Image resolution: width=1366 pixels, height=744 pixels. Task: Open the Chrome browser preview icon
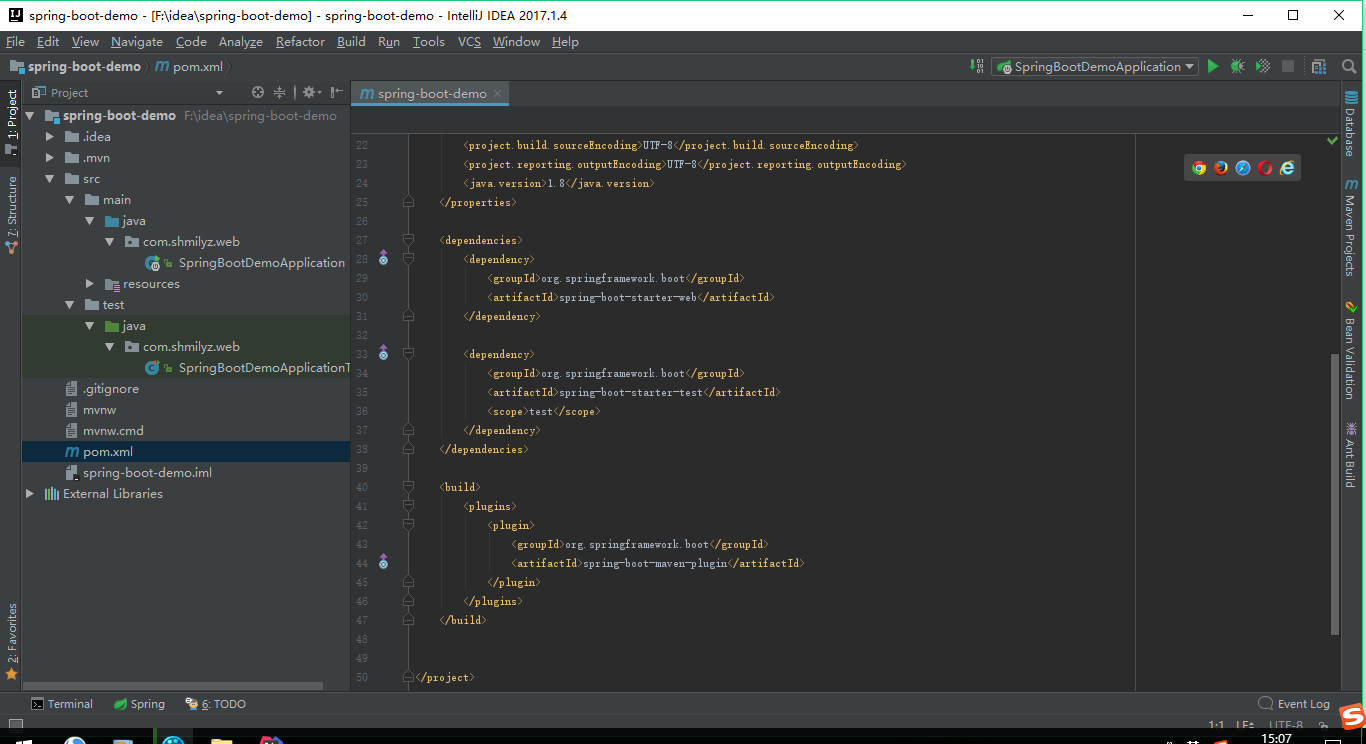pyautogui.click(x=1199, y=168)
